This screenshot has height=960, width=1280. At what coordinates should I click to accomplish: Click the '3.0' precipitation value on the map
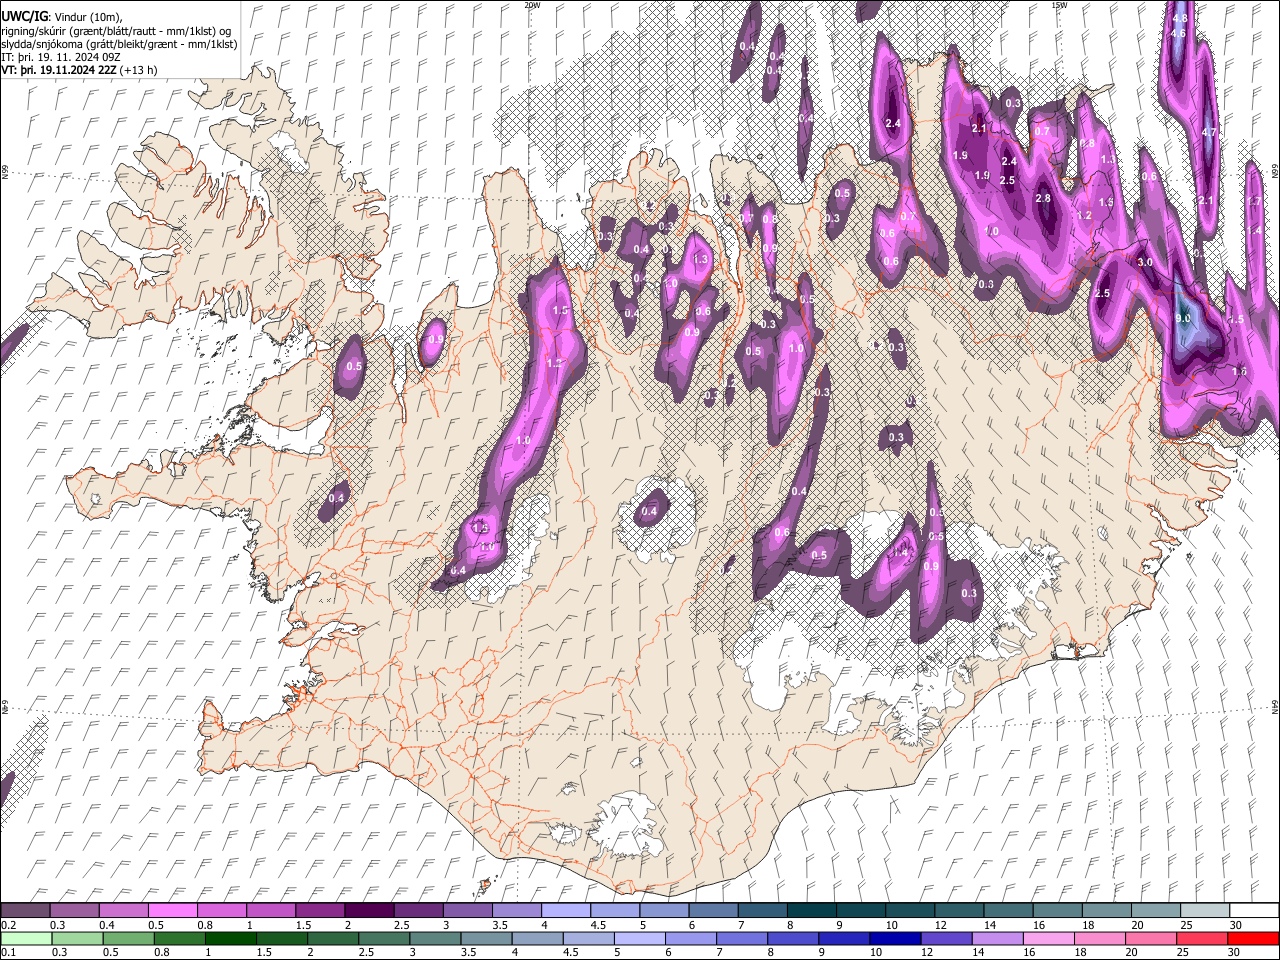click(x=1146, y=262)
